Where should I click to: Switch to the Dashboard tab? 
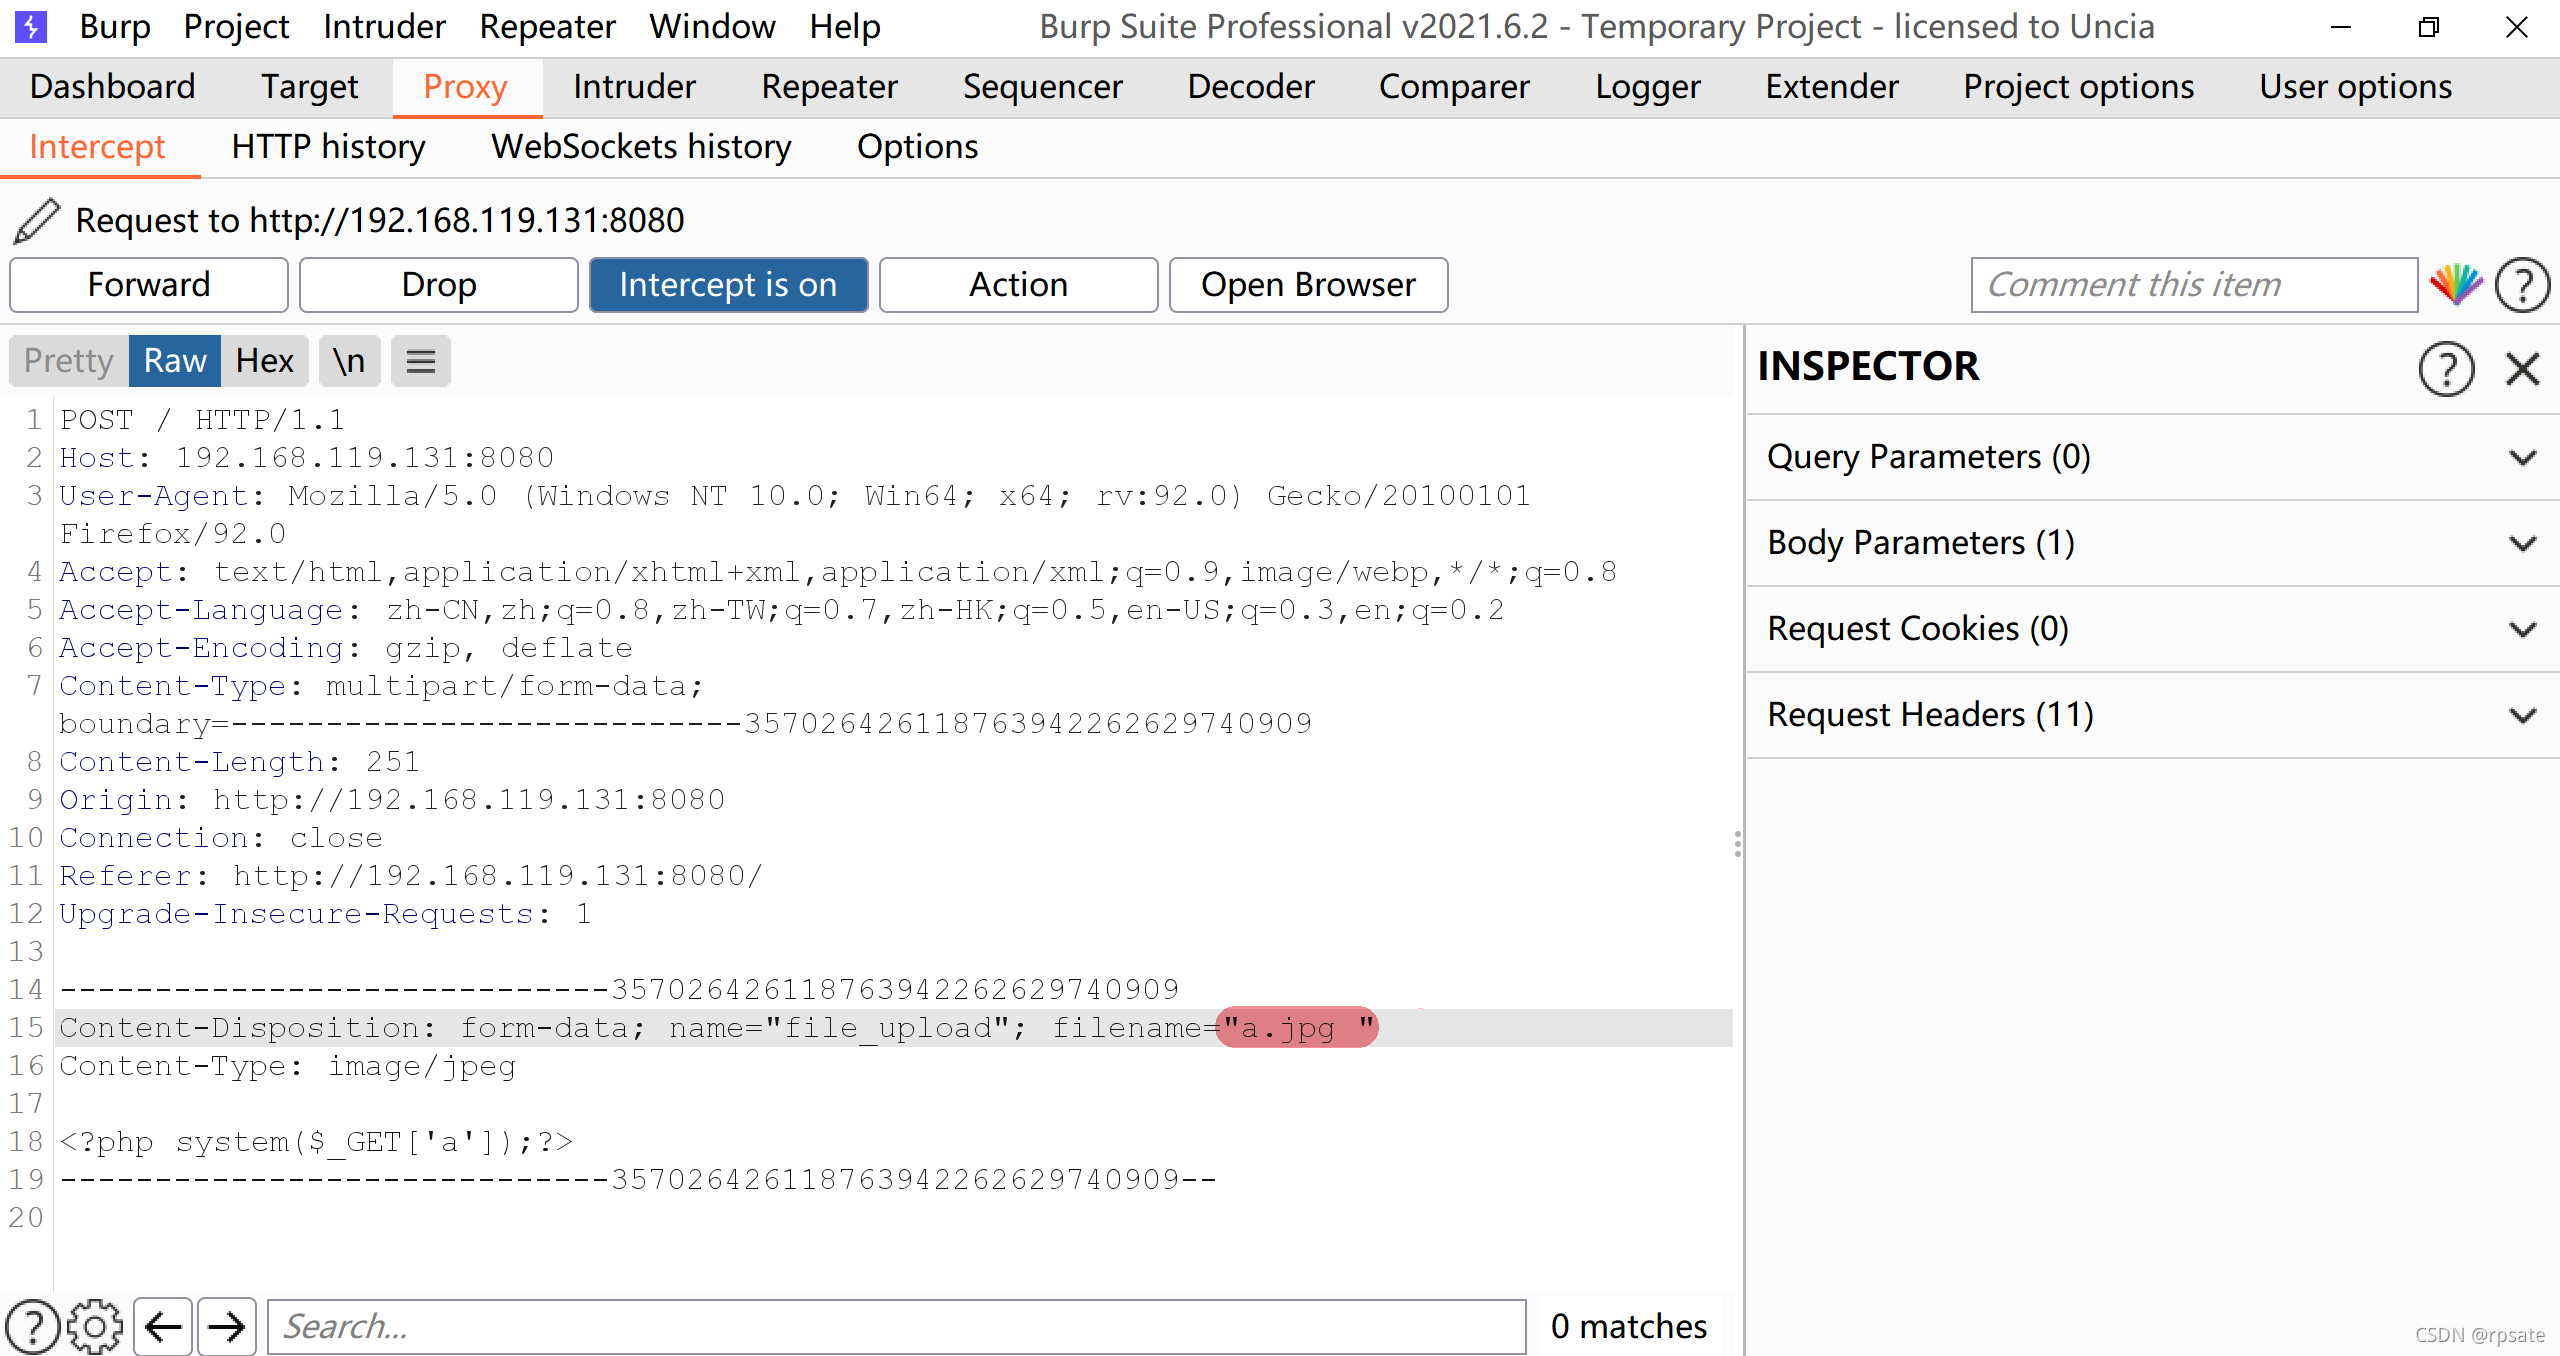click(113, 87)
